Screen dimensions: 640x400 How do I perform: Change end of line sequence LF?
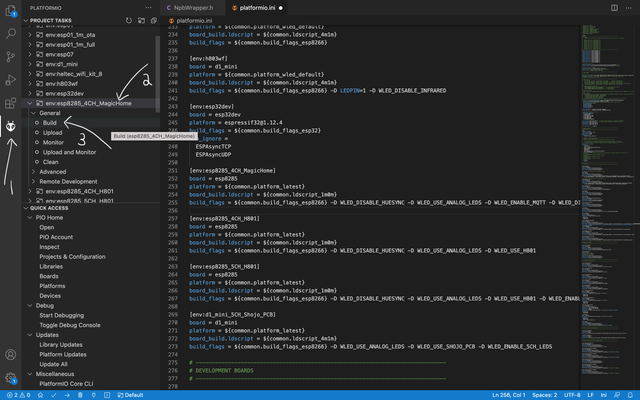point(590,395)
